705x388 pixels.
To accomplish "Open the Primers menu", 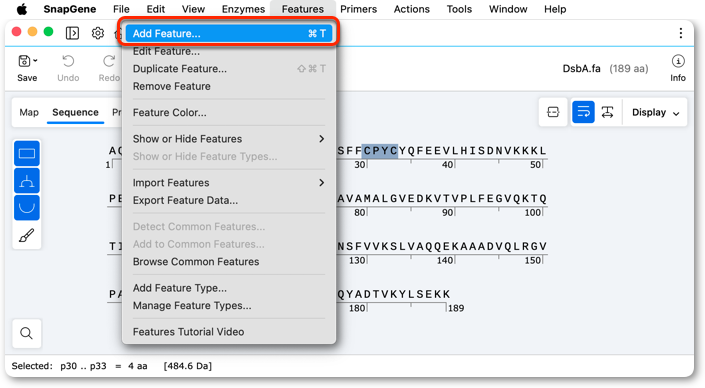I will coord(358,9).
